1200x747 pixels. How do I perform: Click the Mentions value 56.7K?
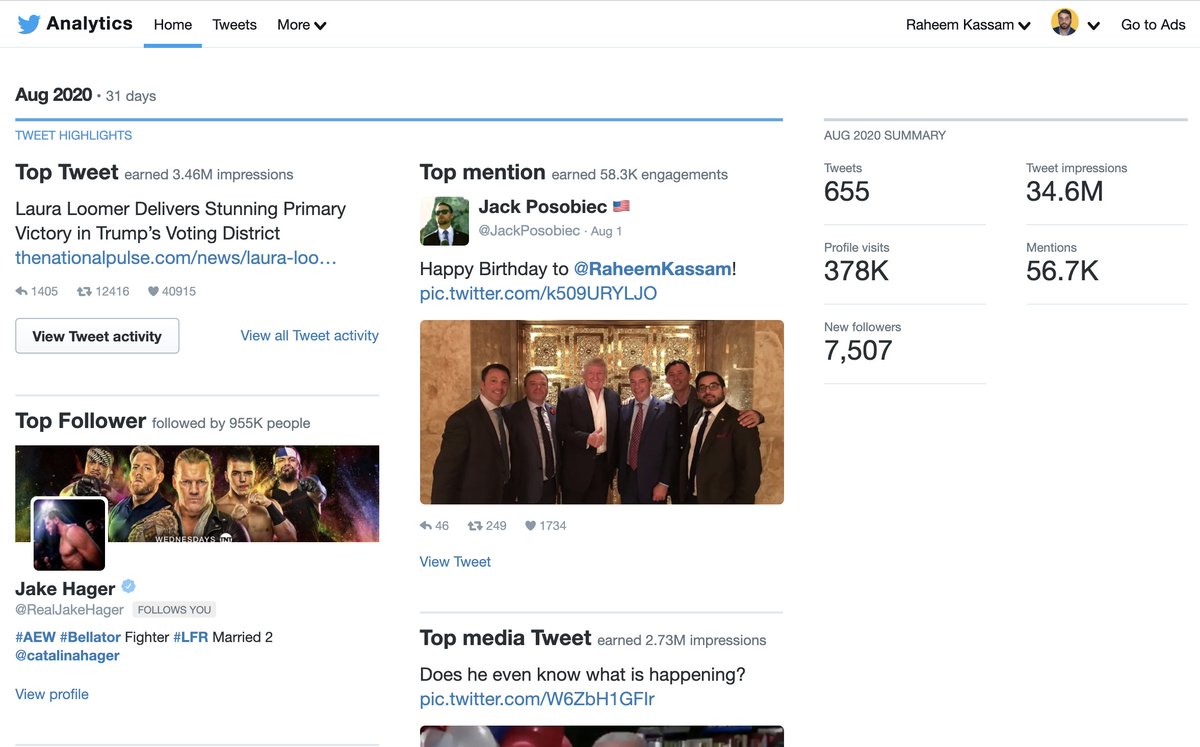pyautogui.click(x=1063, y=271)
